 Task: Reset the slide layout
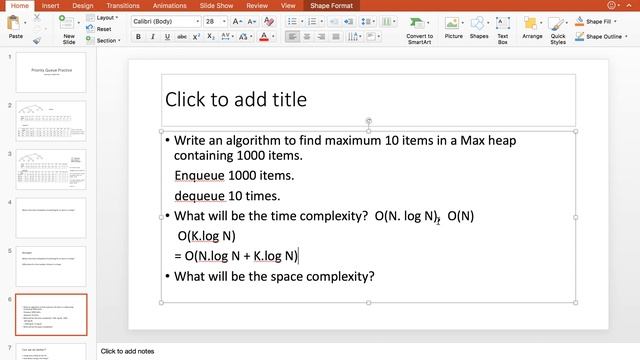pyautogui.click(x=99, y=29)
